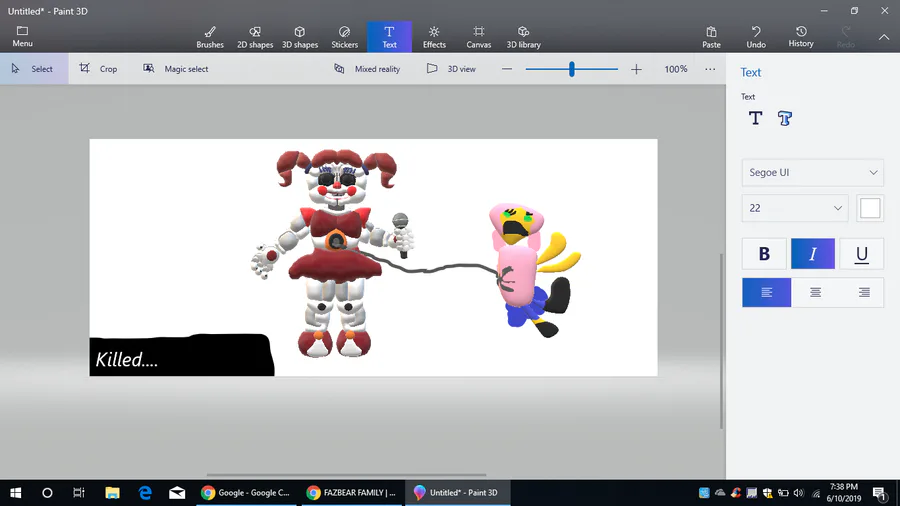Open the volume control in tray
Image resolution: width=900 pixels, height=506 pixels.
(x=799, y=493)
